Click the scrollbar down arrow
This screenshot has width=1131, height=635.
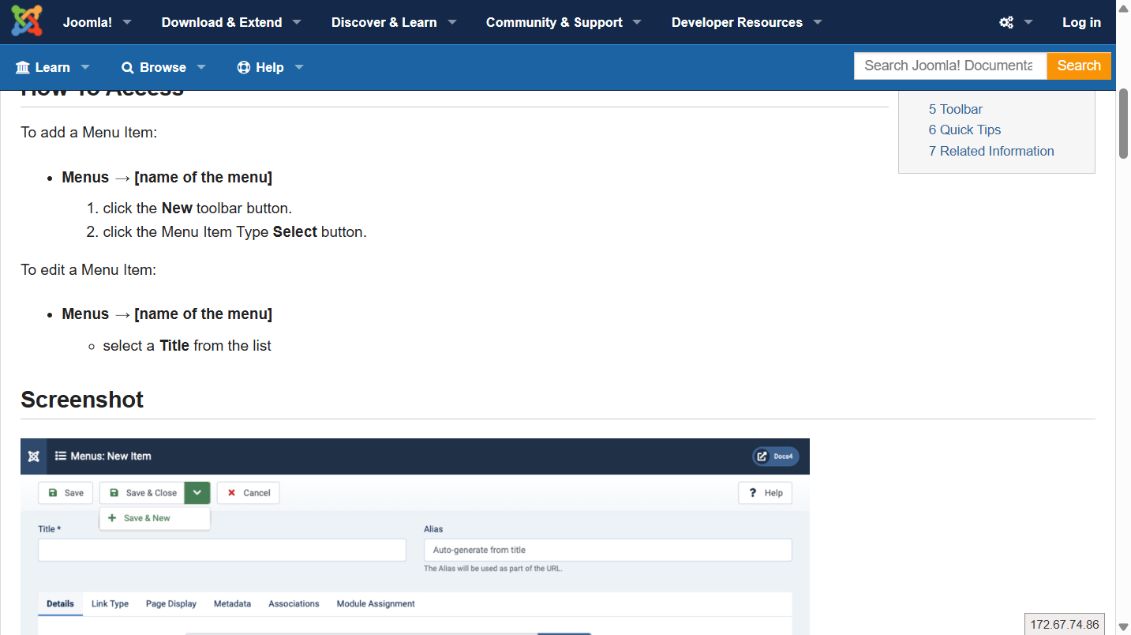click(1123, 627)
